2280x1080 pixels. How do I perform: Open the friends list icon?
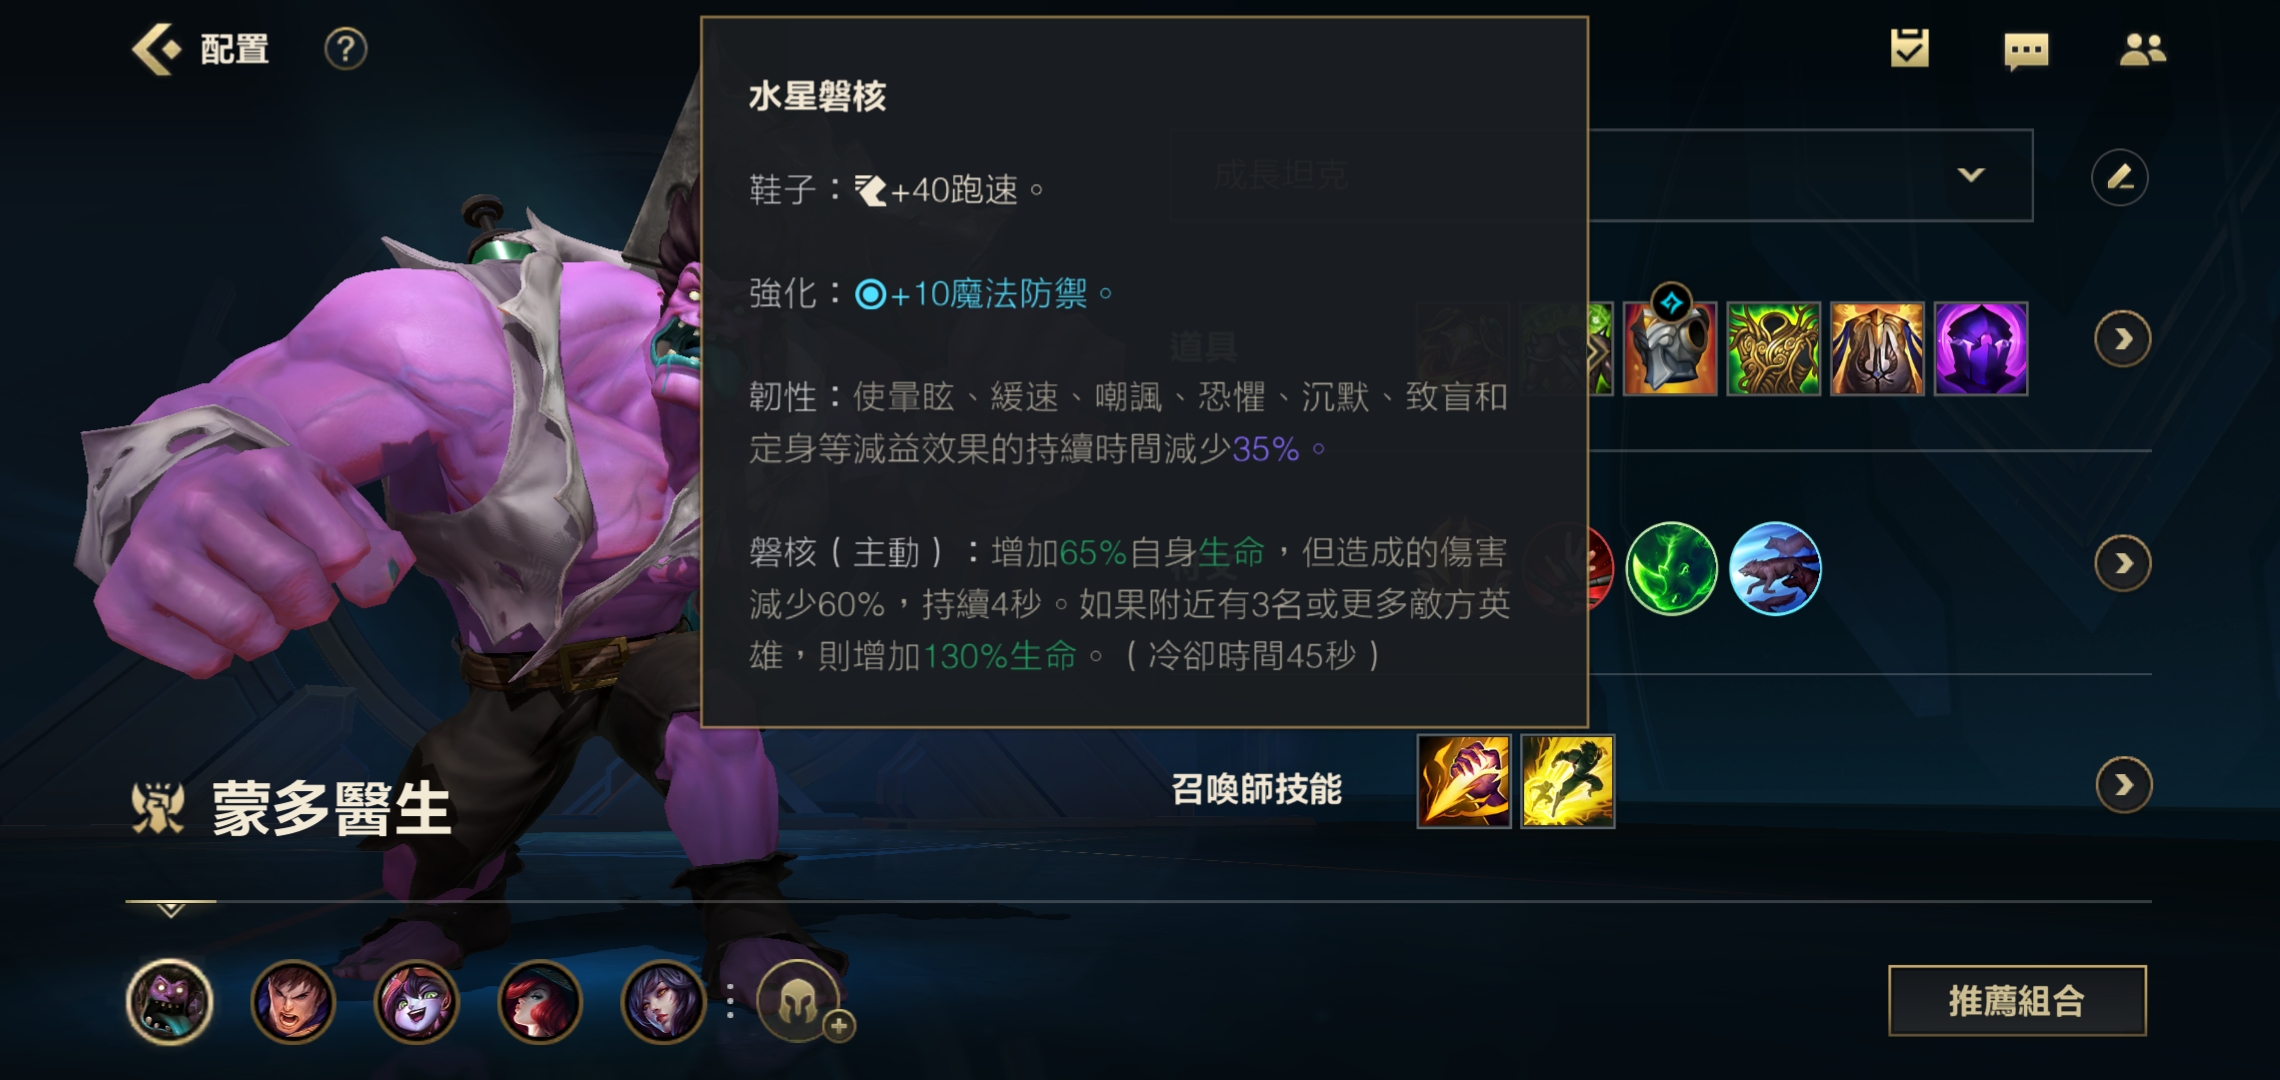coord(2142,49)
